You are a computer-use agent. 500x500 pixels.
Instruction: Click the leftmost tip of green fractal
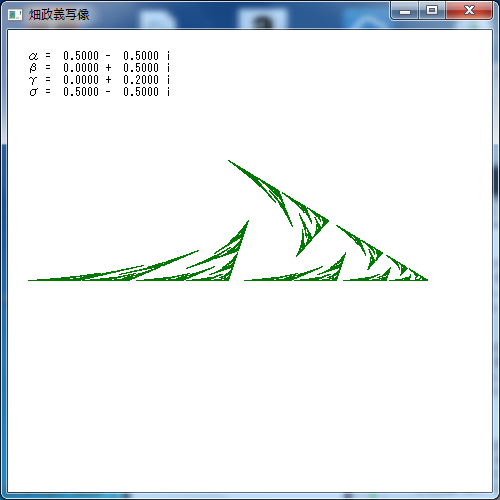(29, 280)
